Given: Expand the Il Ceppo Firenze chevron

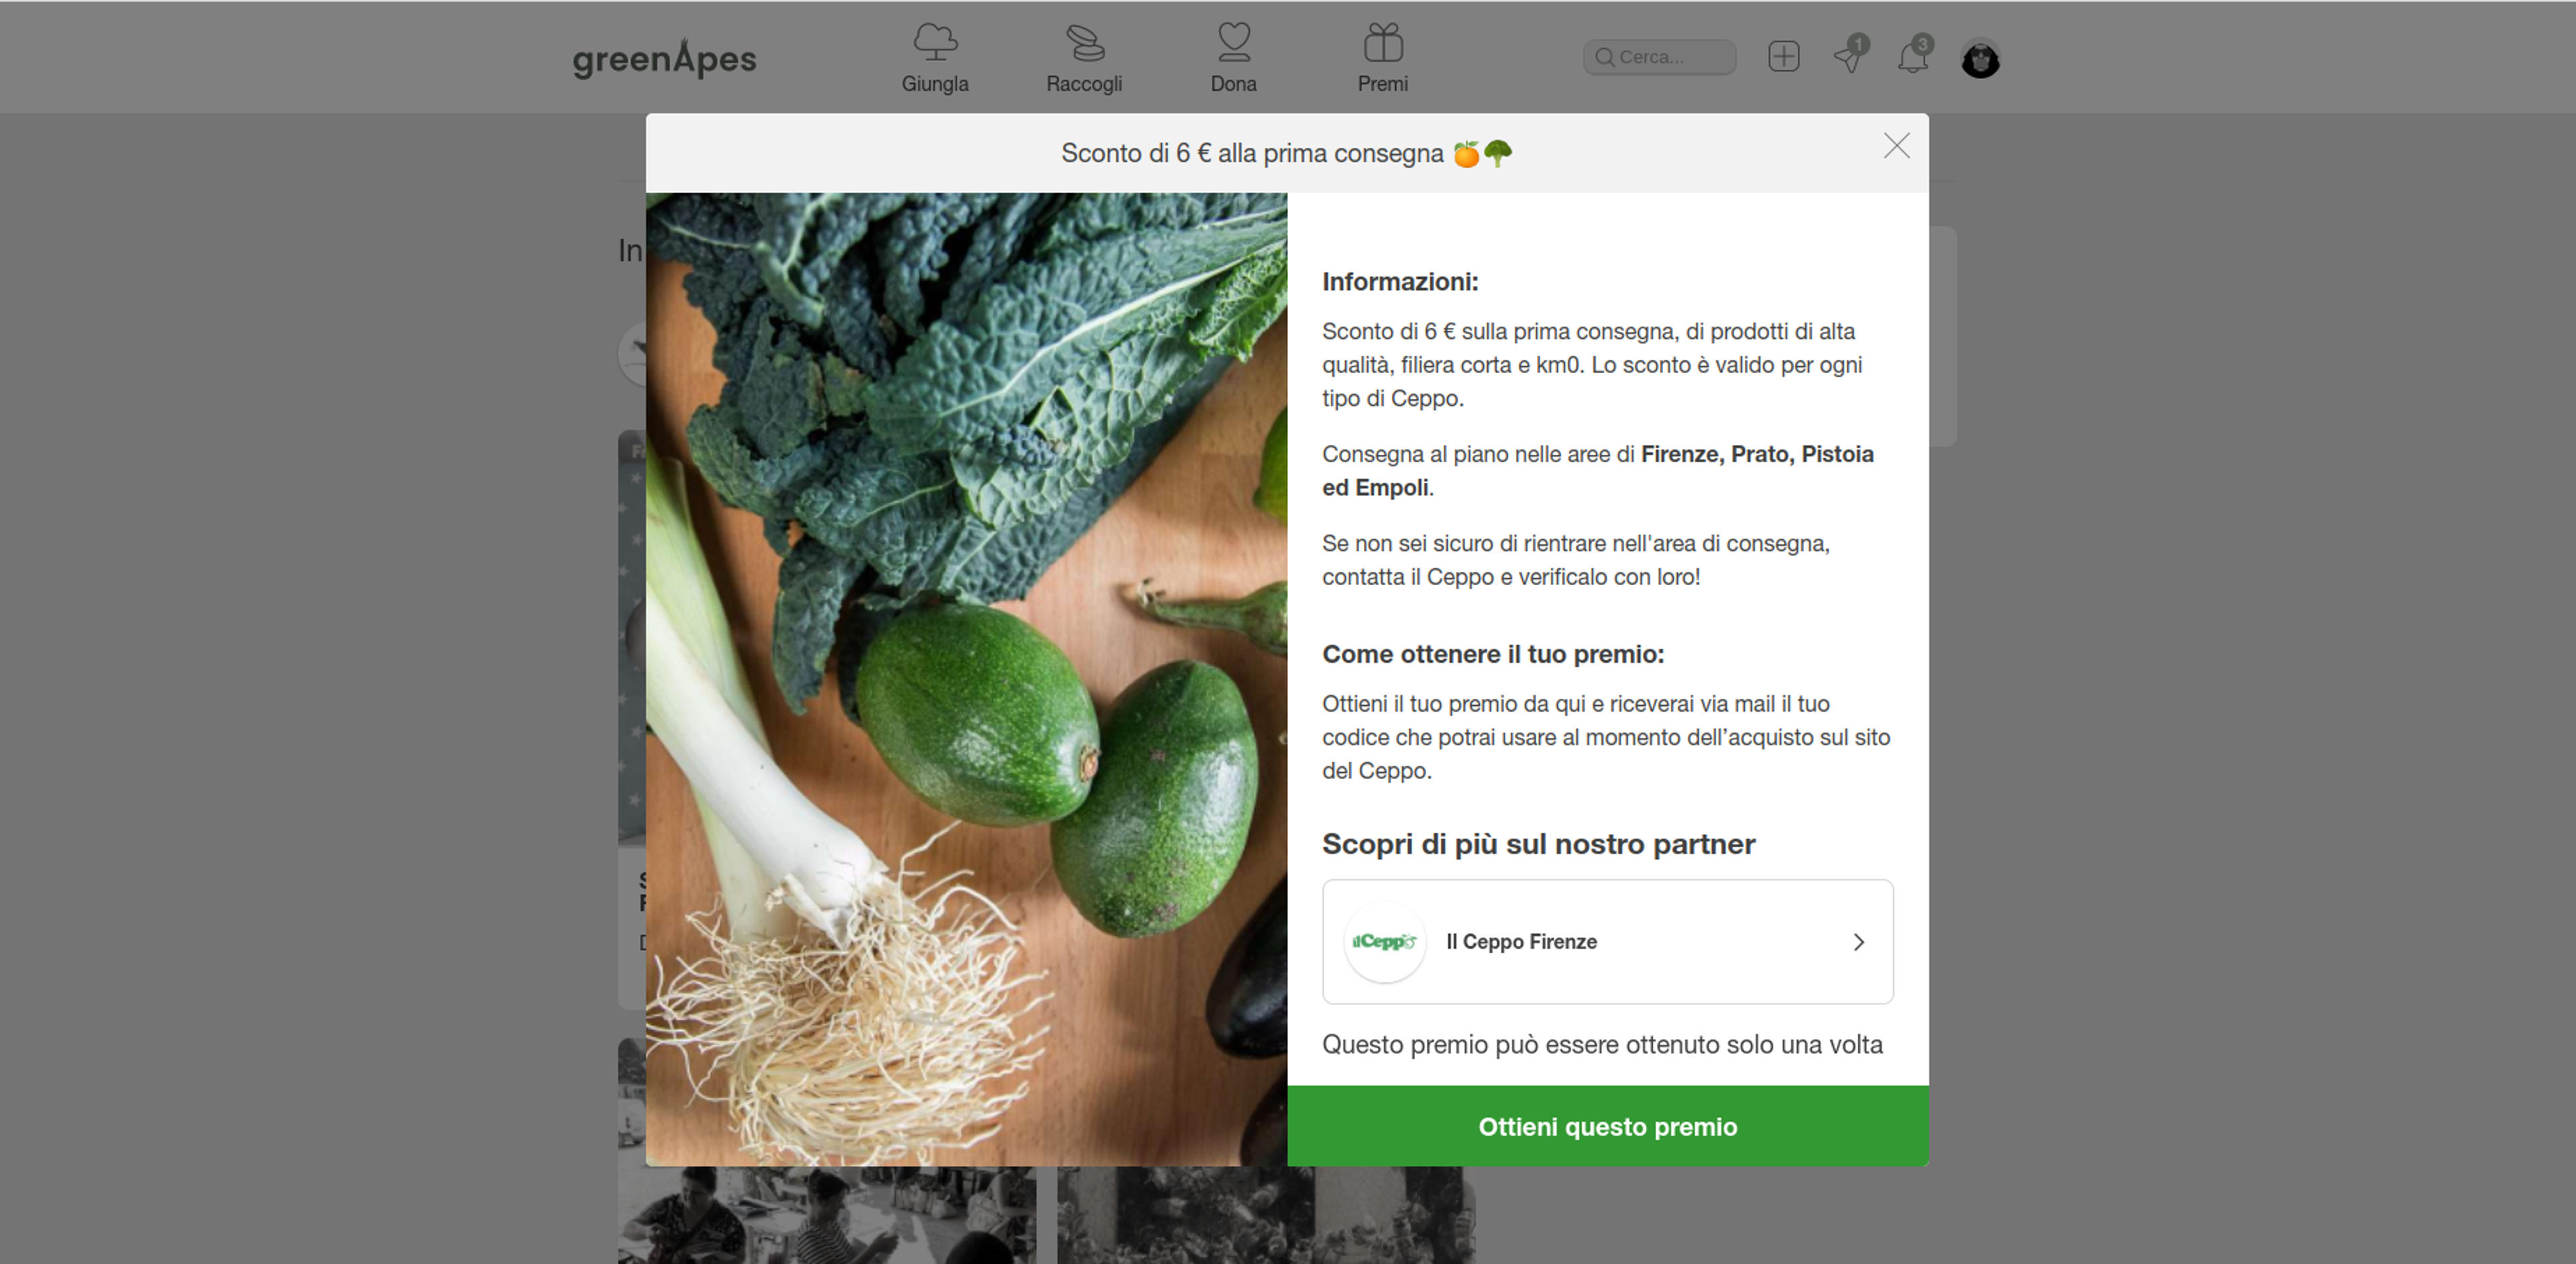Looking at the screenshot, I should click(x=1858, y=942).
